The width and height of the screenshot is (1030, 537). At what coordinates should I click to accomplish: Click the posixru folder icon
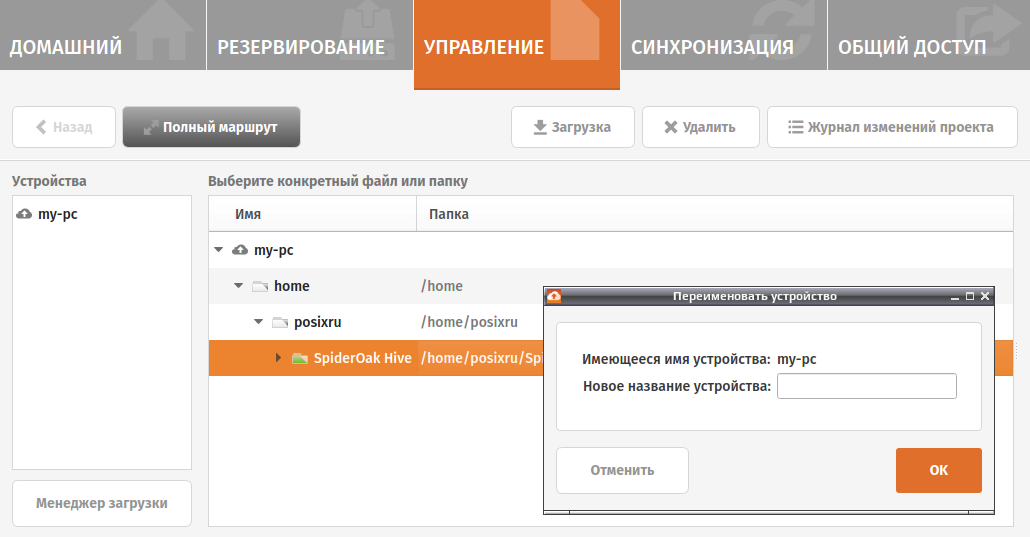(280, 322)
